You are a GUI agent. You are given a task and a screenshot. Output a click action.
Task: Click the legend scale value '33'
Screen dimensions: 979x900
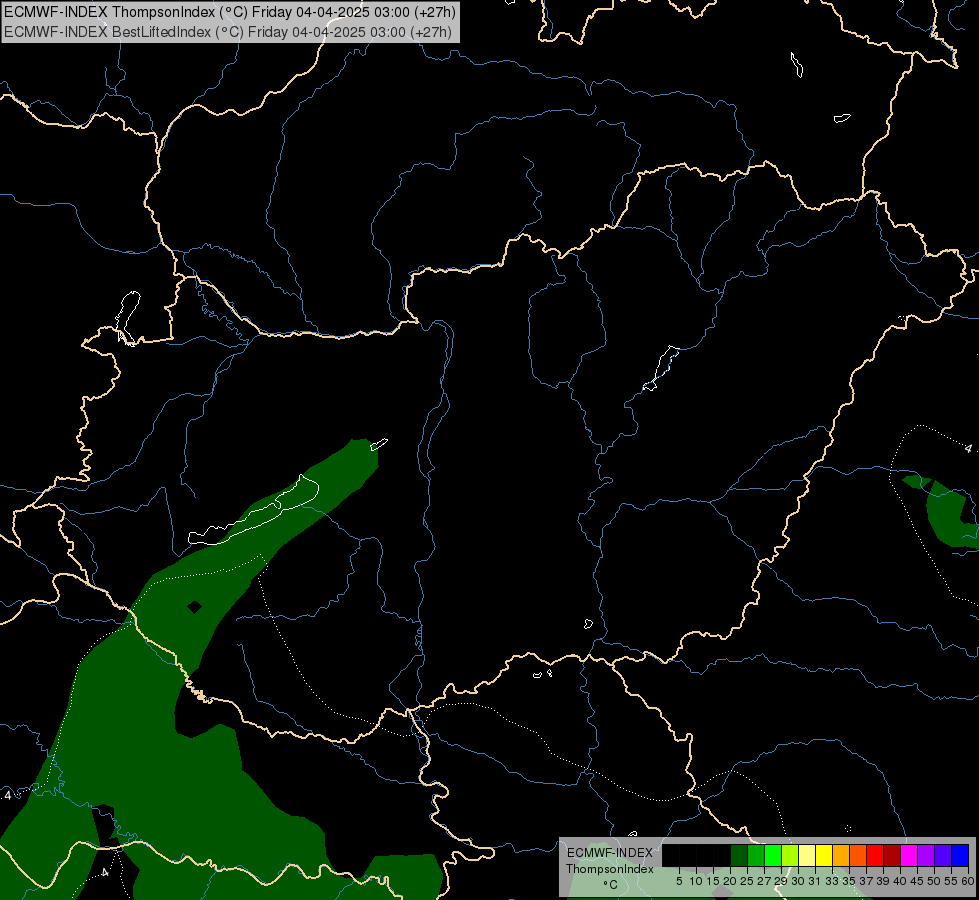[832, 881]
